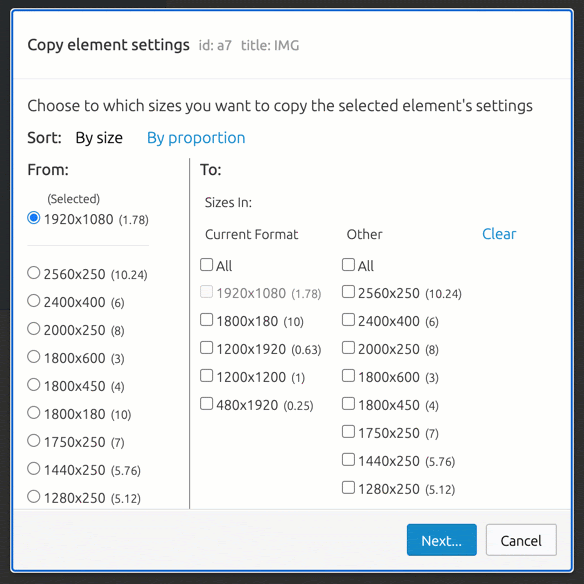Enable the 1800x180 checkbox in Current Format
The image size is (584, 584).
(x=206, y=320)
